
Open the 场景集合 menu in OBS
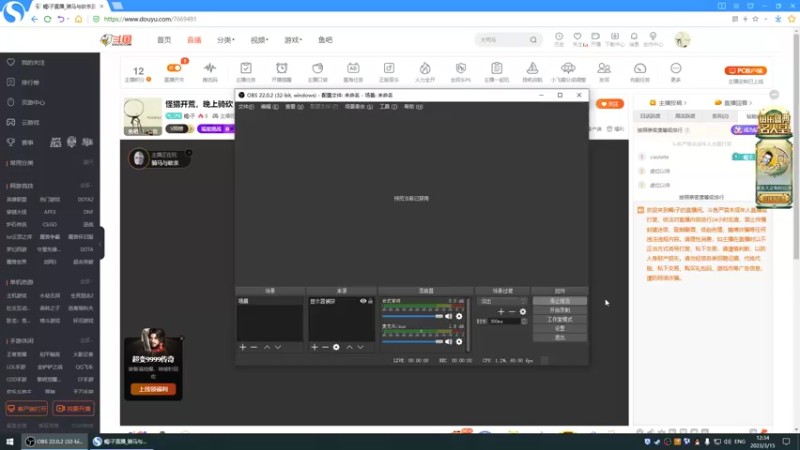pyautogui.click(x=359, y=107)
